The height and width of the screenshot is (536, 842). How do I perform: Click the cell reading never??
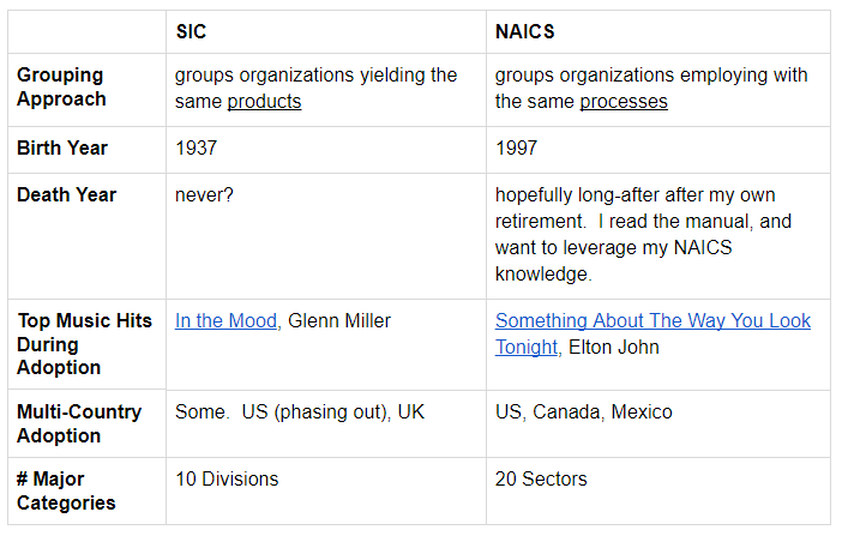[326, 236]
